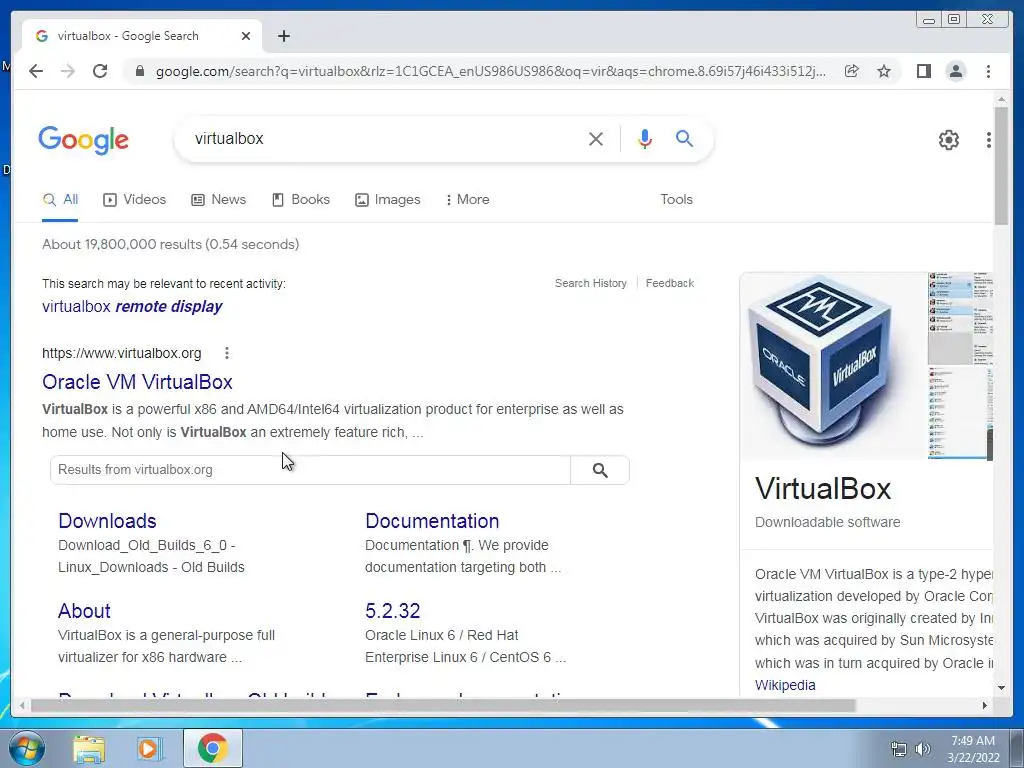Switch to the Books tab
Viewport: 1024px width, 768px height.
click(x=300, y=200)
